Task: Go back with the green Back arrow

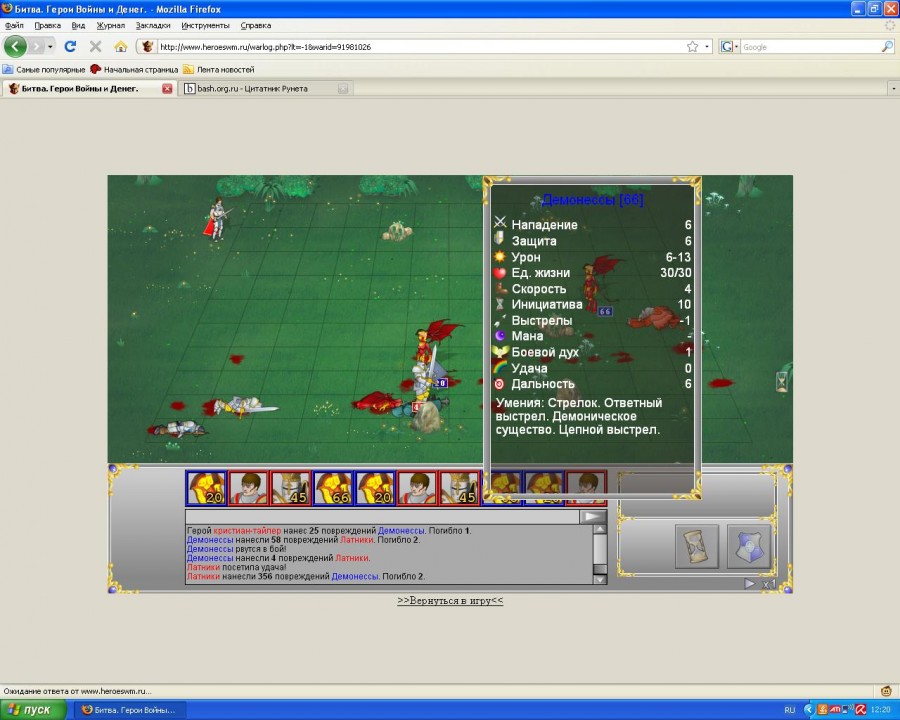Action: [15, 47]
